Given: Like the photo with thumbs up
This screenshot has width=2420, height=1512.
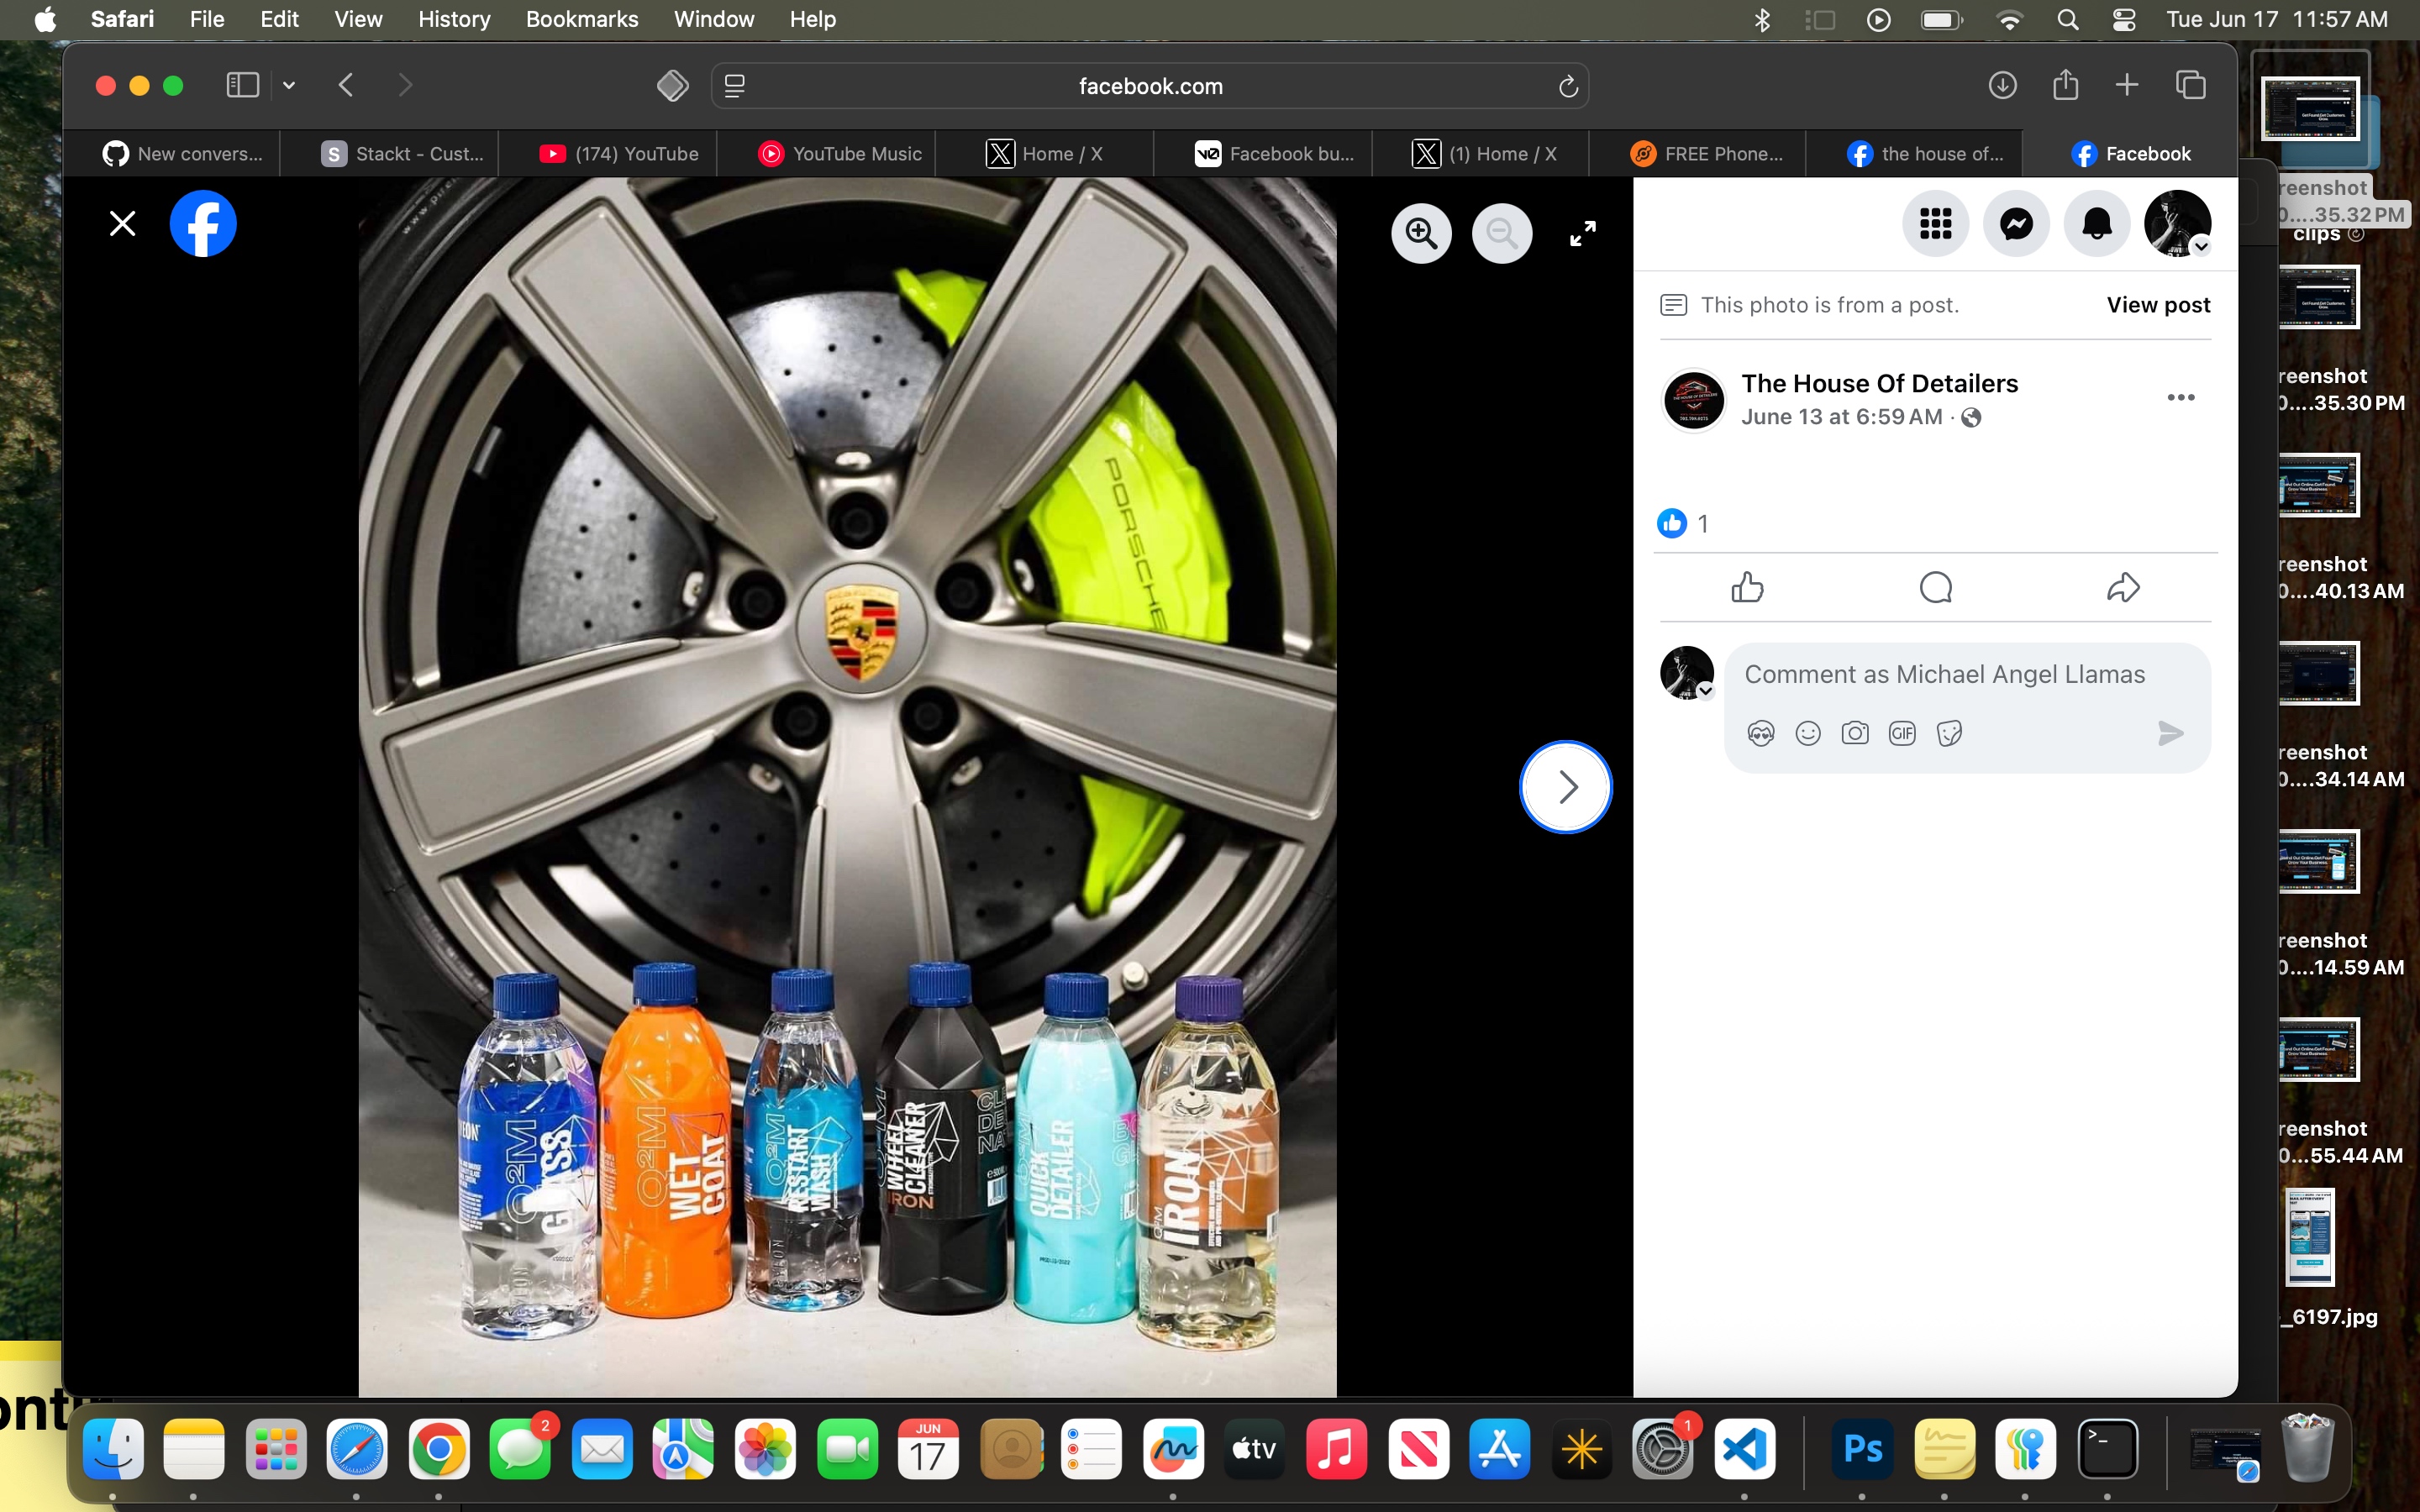Looking at the screenshot, I should (1747, 587).
